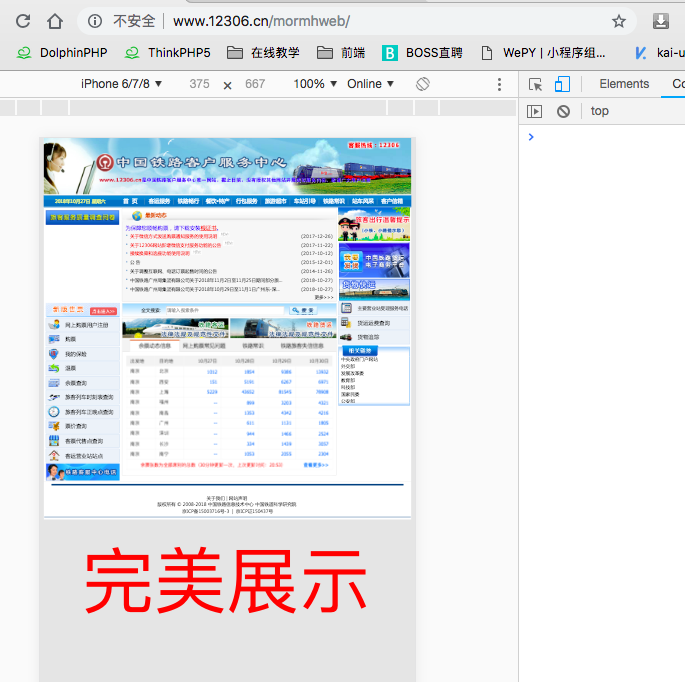This screenshot has width=685, height=682.
Task: Open the BOSS直聘 bookmark
Action: (x=422, y=53)
